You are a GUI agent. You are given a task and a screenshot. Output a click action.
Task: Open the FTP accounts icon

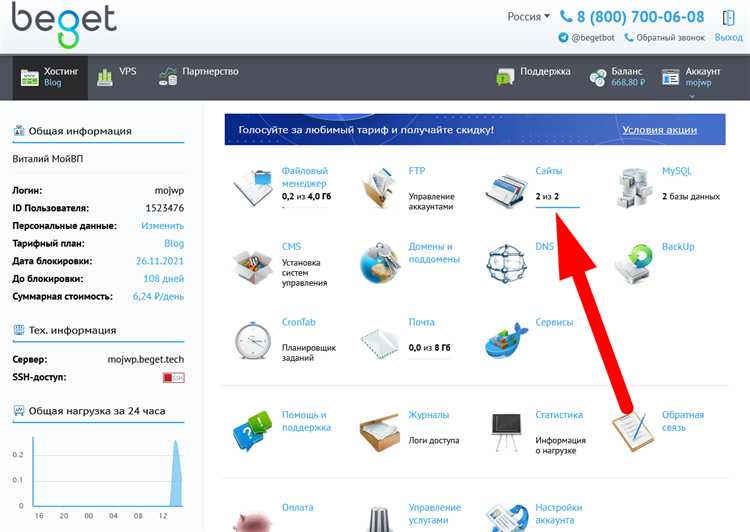click(x=380, y=188)
